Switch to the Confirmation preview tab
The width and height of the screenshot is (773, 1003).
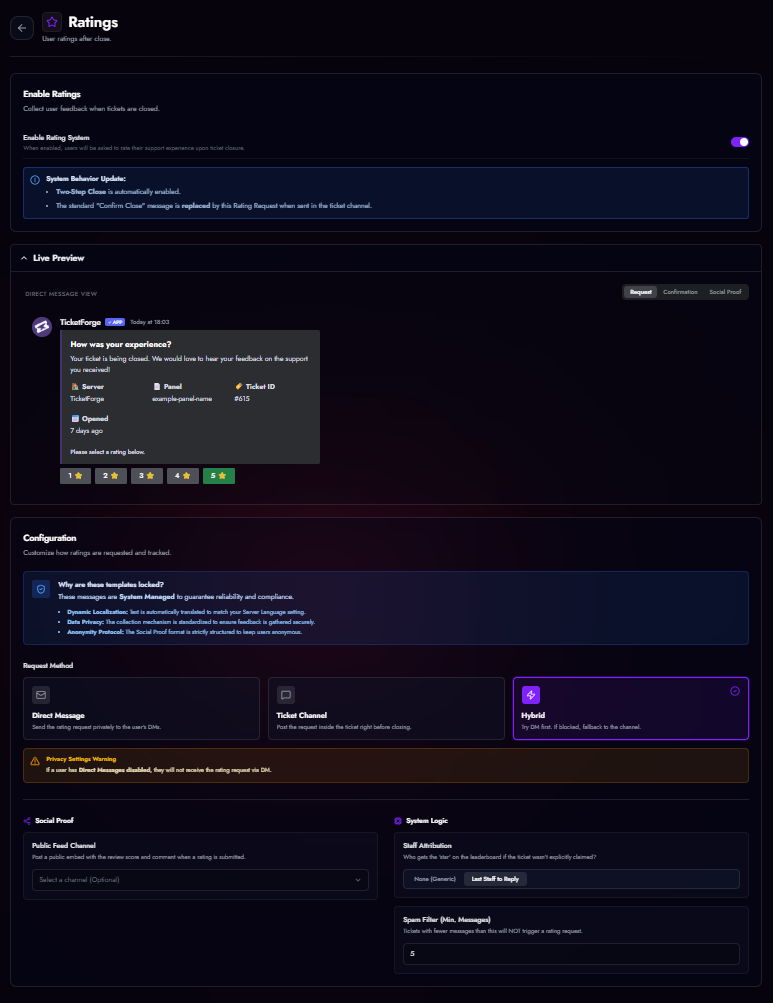[680, 292]
